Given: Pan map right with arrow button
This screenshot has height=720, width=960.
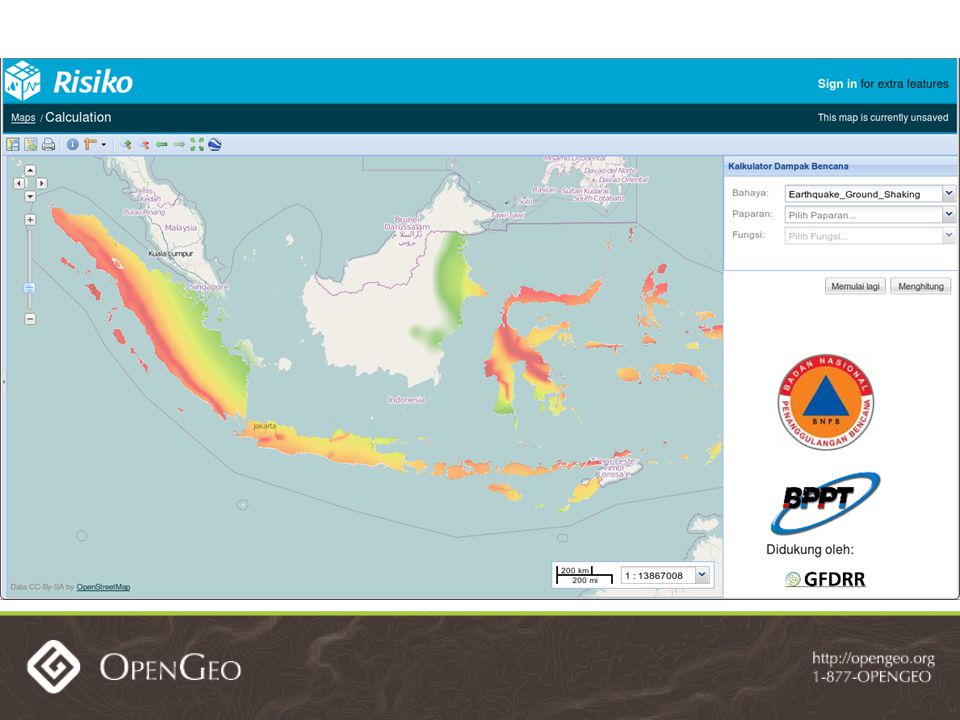Looking at the screenshot, I should click(x=41, y=183).
